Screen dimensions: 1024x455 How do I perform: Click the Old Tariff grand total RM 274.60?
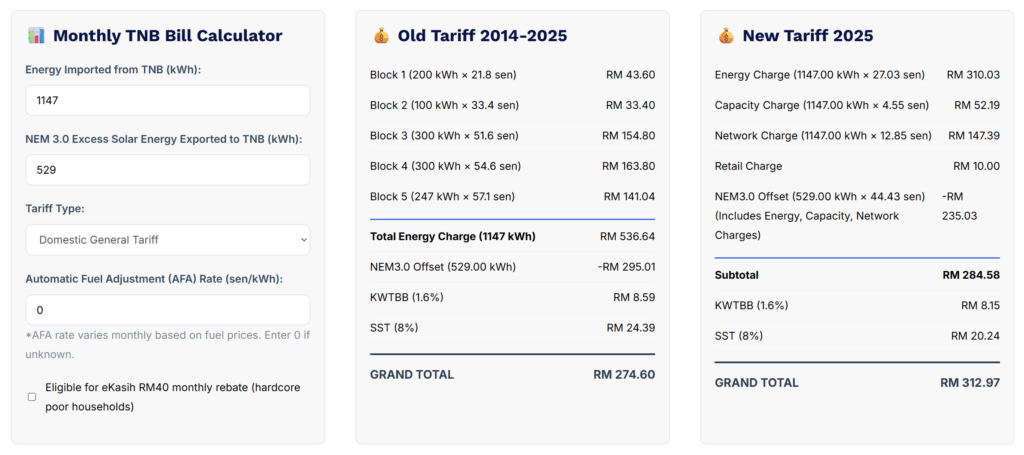tap(623, 374)
